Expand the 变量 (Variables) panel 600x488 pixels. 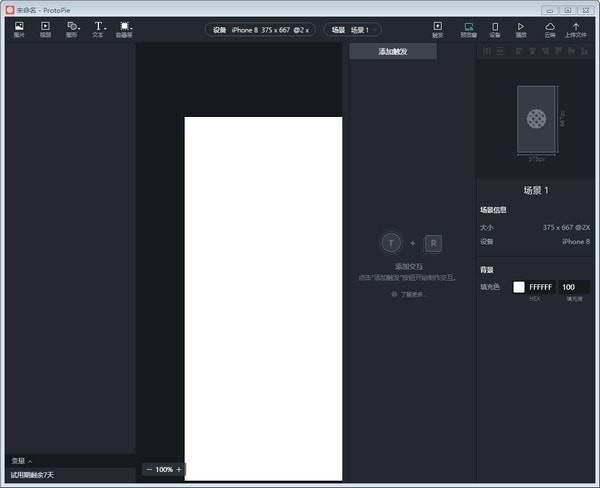tap(21, 461)
